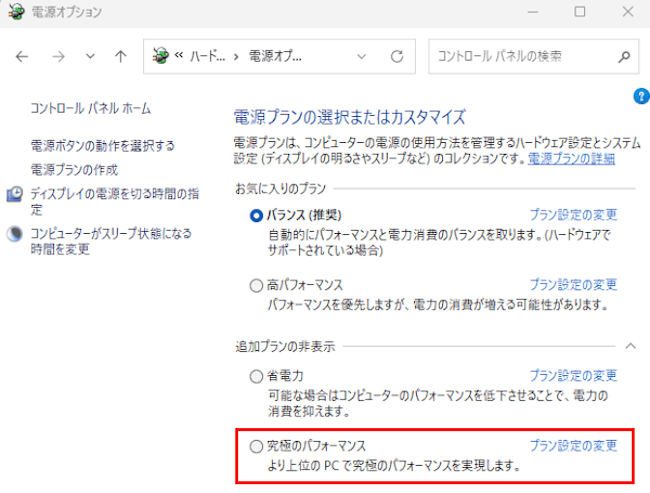Open プラン設定の変更 for 高パフォーマンス plan
Image resolution: width=650 pixels, height=493 pixels.
[x=573, y=284]
